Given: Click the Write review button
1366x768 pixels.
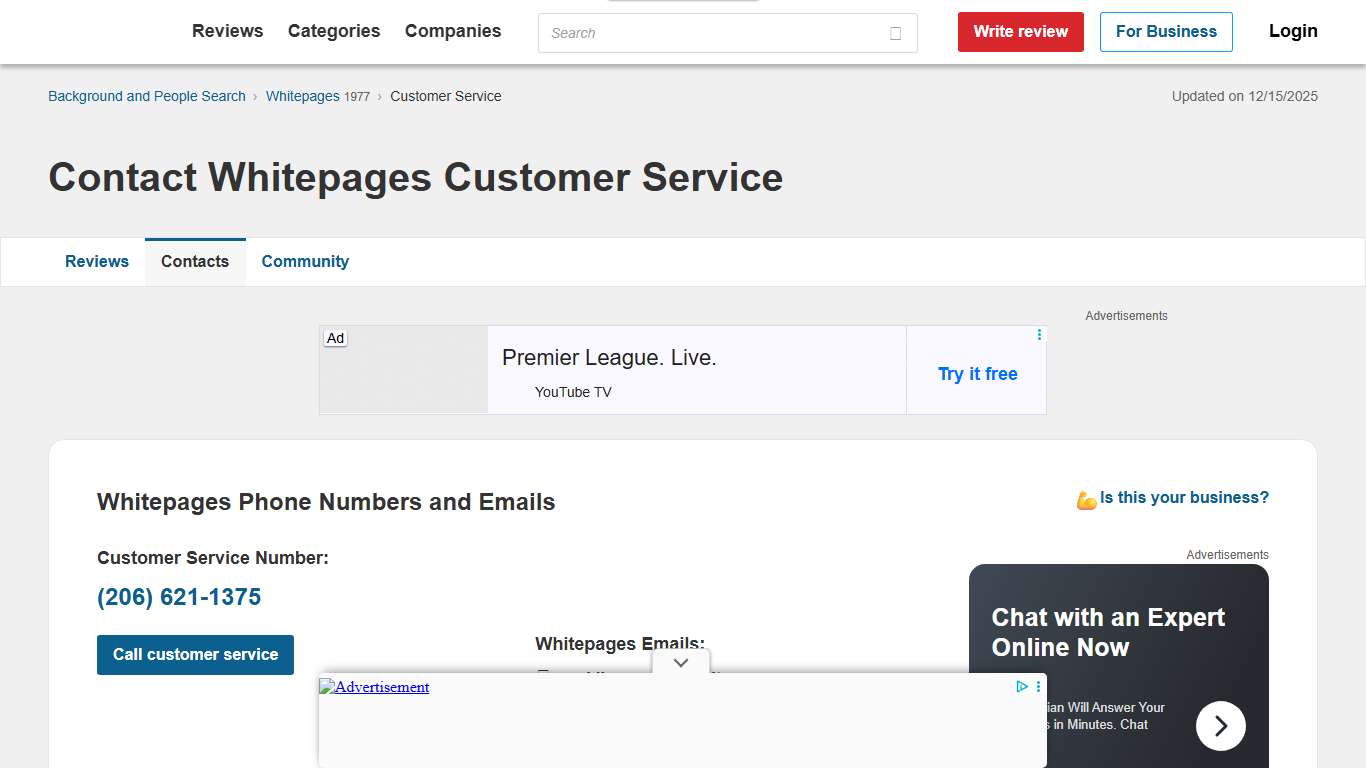Looking at the screenshot, I should coord(1020,31).
